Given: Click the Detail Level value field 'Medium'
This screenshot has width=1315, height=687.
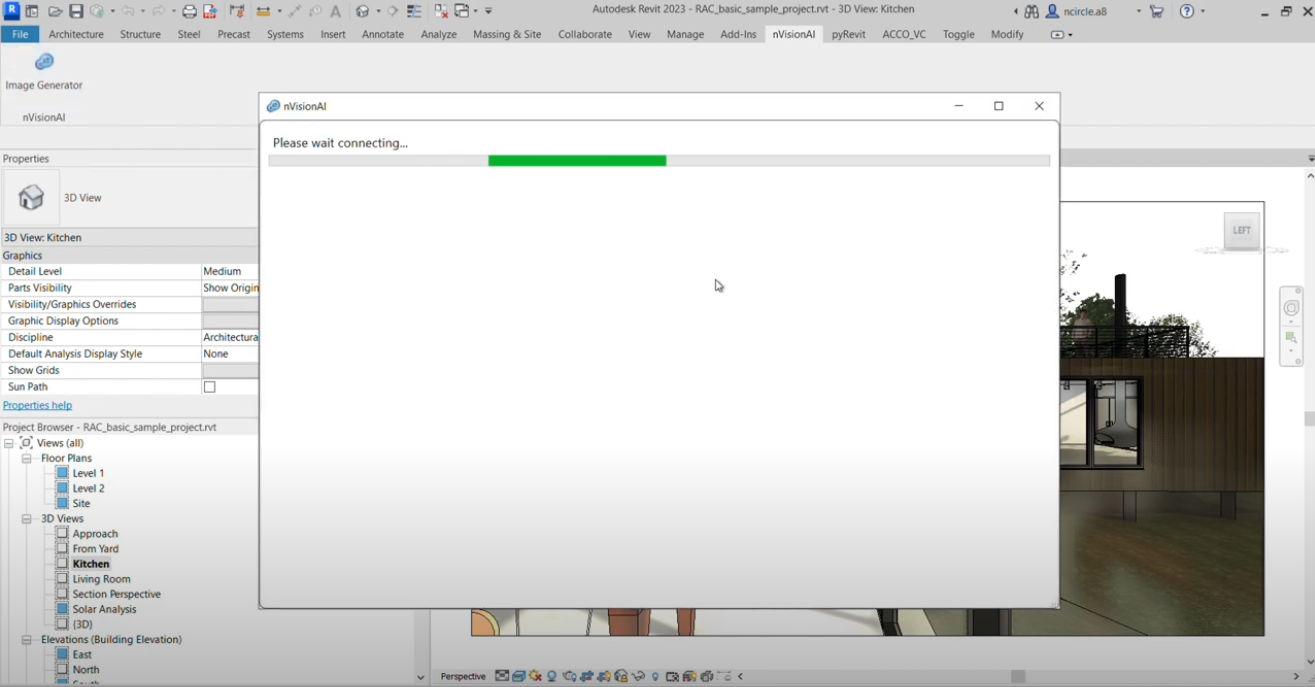Looking at the screenshot, I should tap(230, 271).
